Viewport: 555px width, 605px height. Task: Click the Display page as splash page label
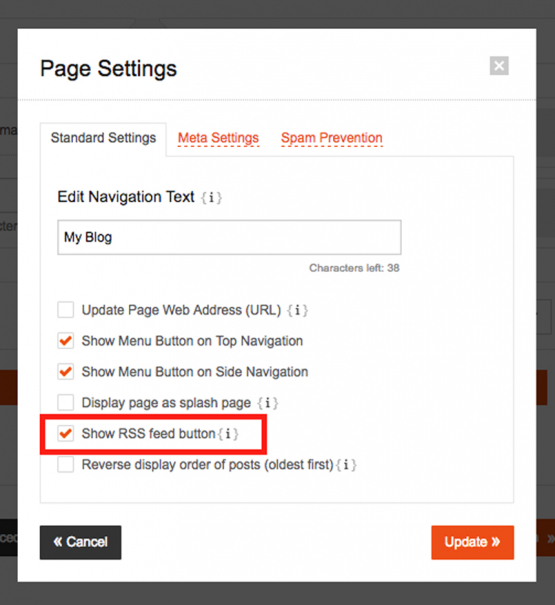point(166,403)
